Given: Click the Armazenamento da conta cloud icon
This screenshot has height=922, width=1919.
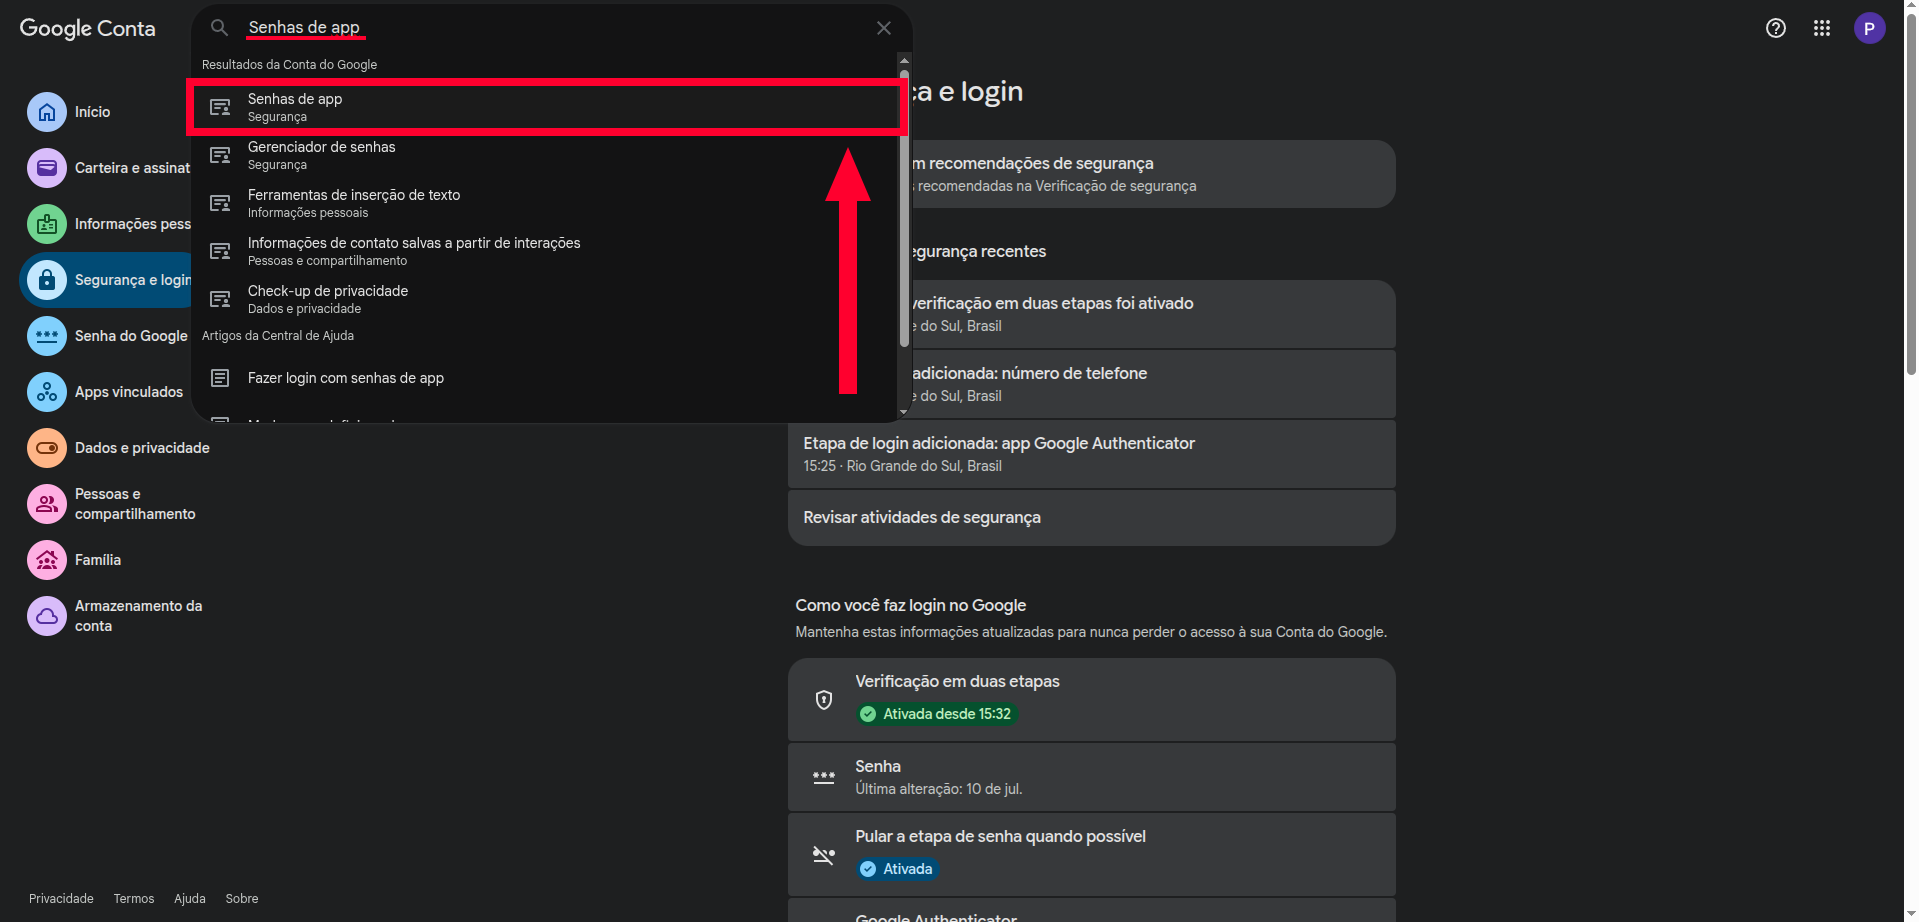Looking at the screenshot, I should (47, 616).
